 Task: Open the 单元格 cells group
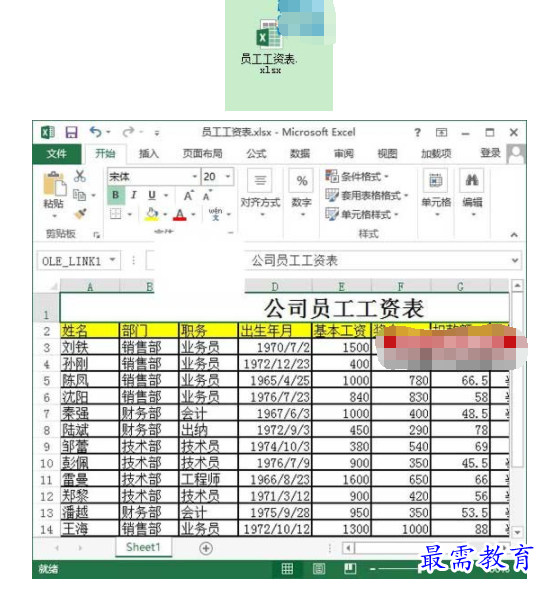click(436, 193)
